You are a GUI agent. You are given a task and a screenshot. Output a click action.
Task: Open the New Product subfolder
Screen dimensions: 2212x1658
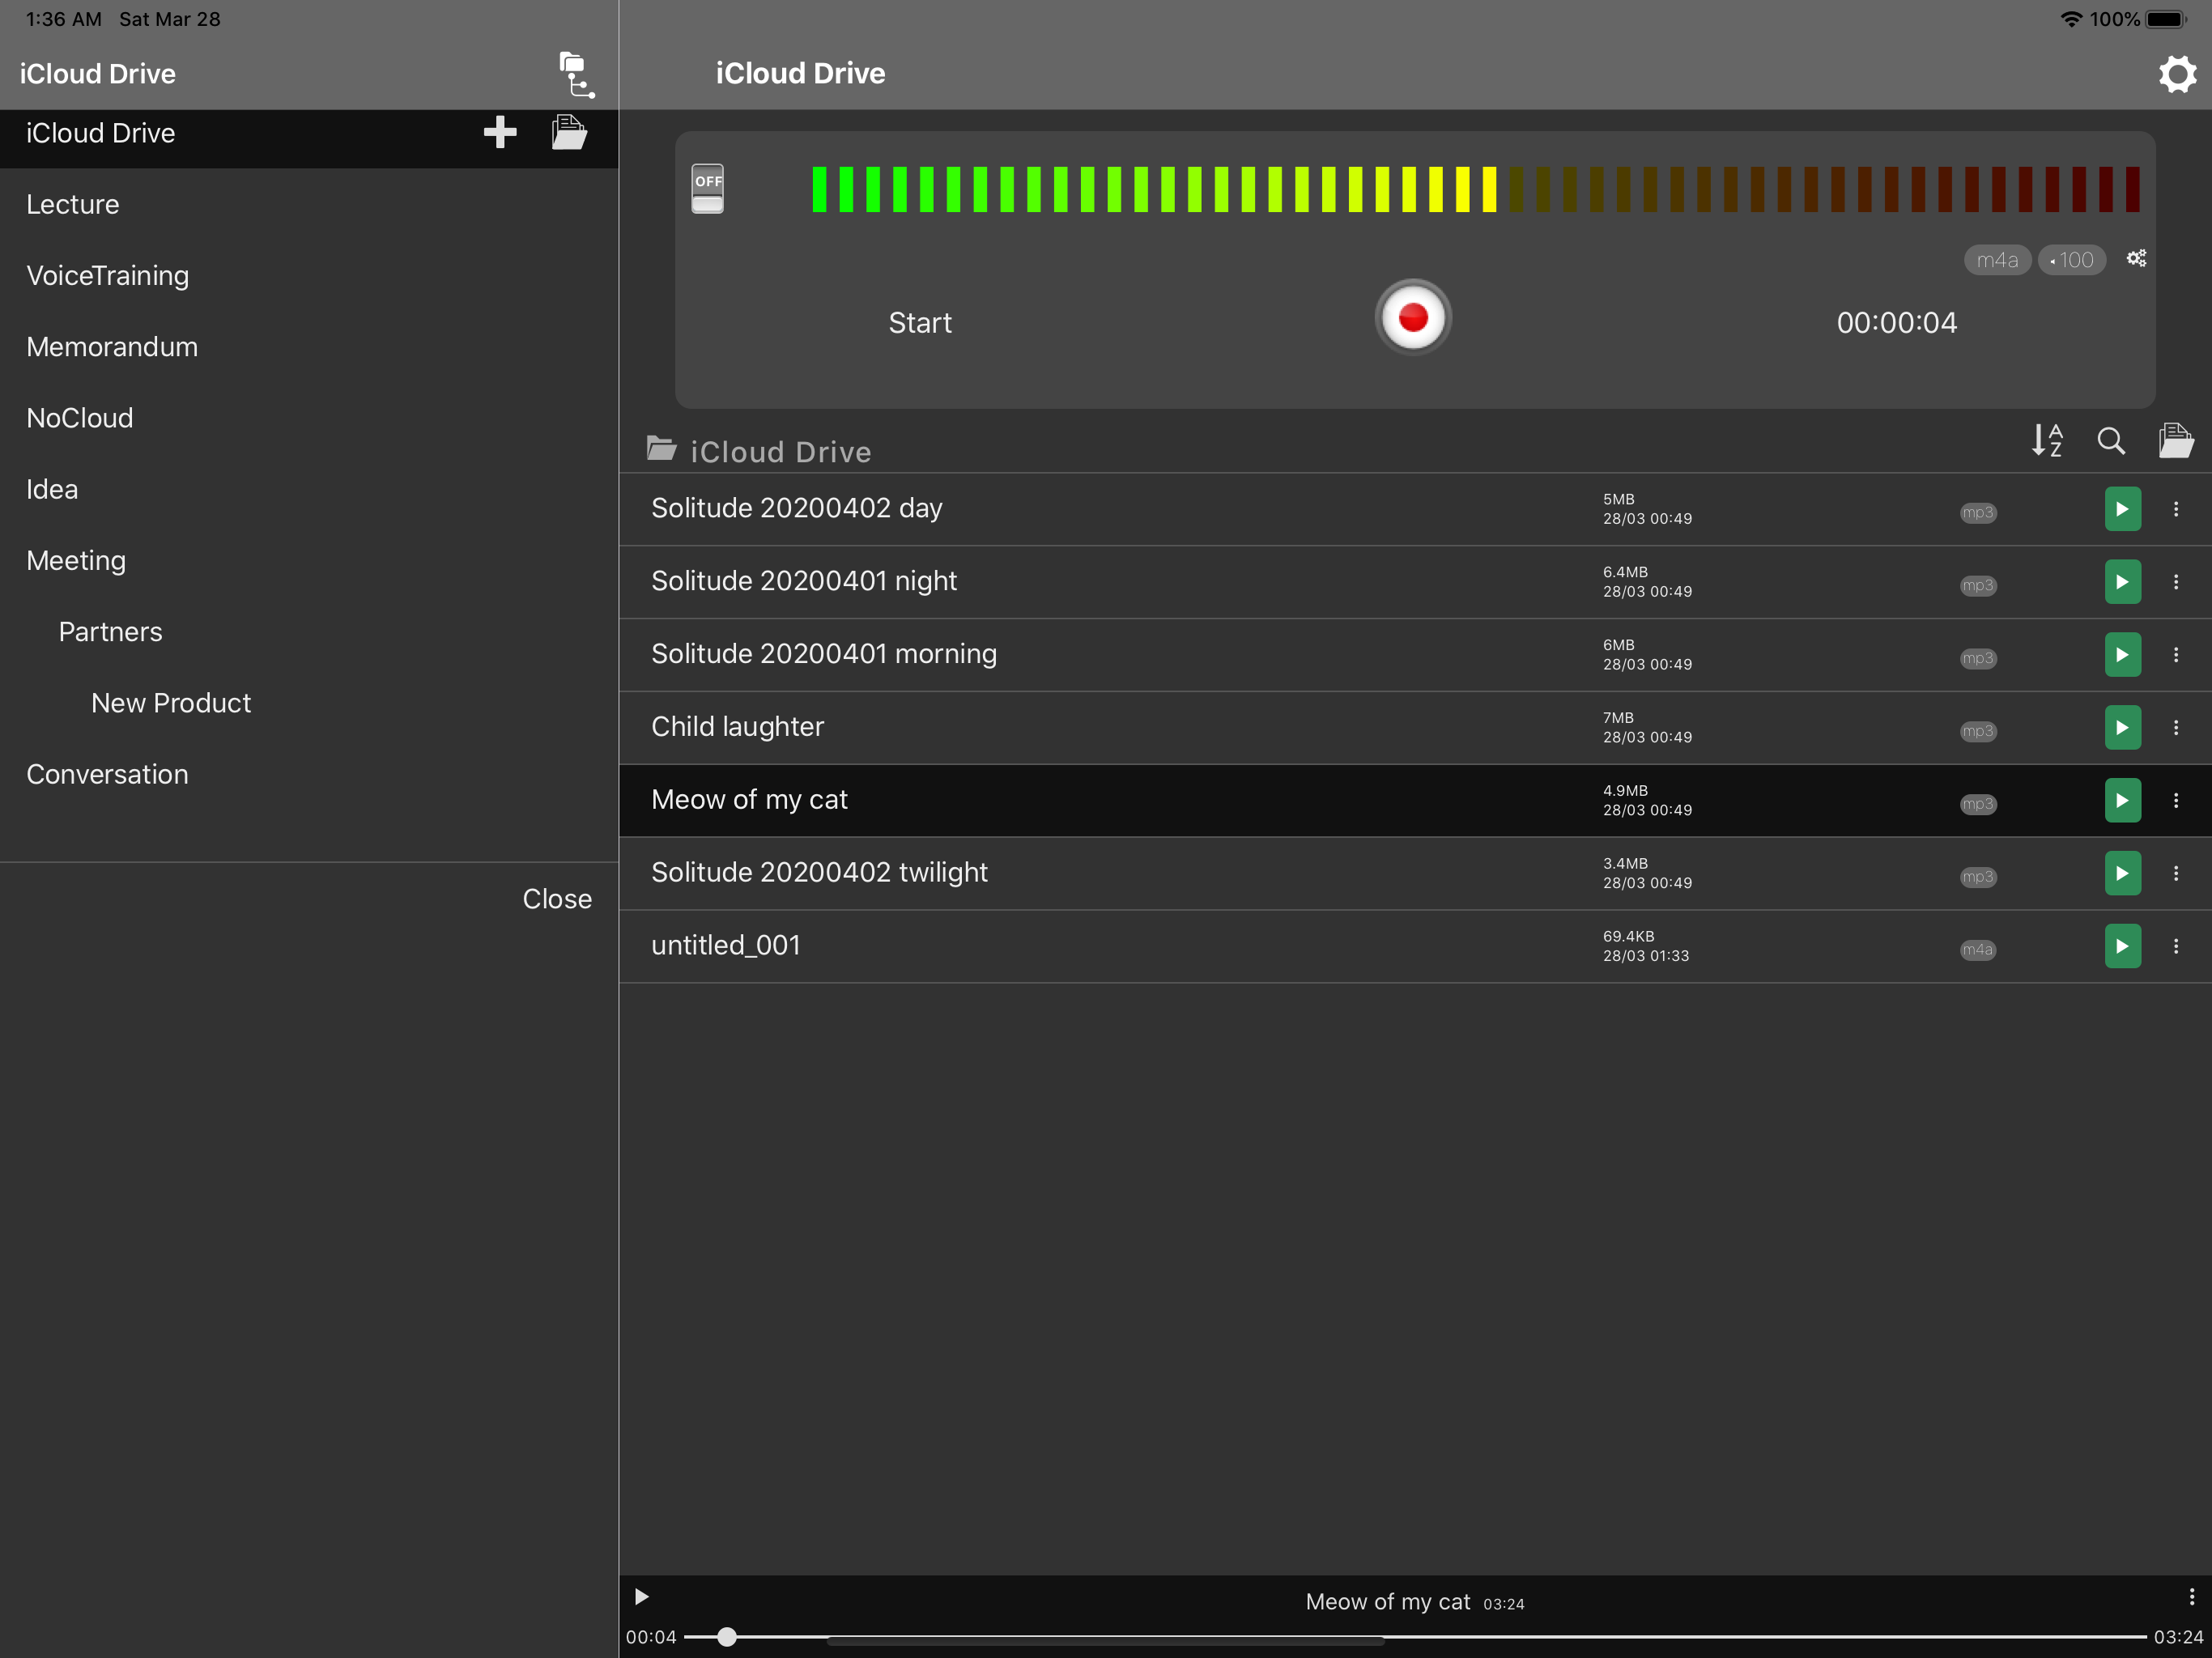pyautogui.click(x=171, y=703)
